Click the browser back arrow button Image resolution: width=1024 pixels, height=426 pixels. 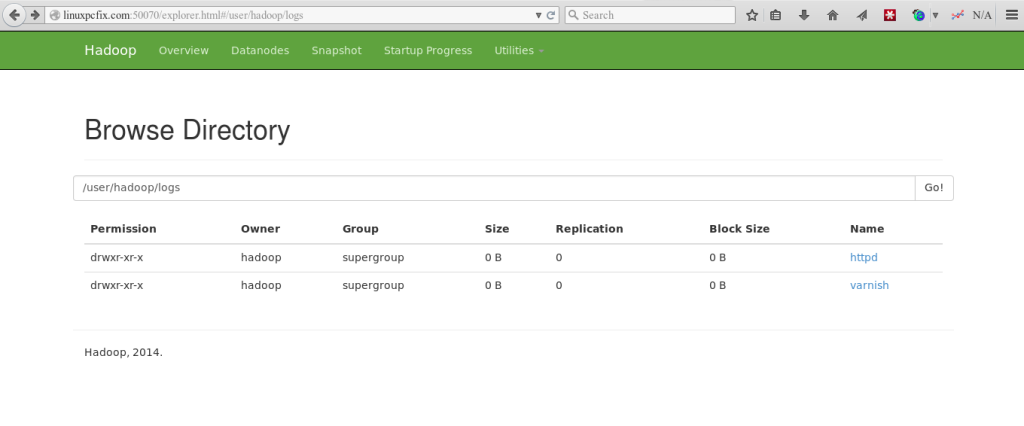15,15
